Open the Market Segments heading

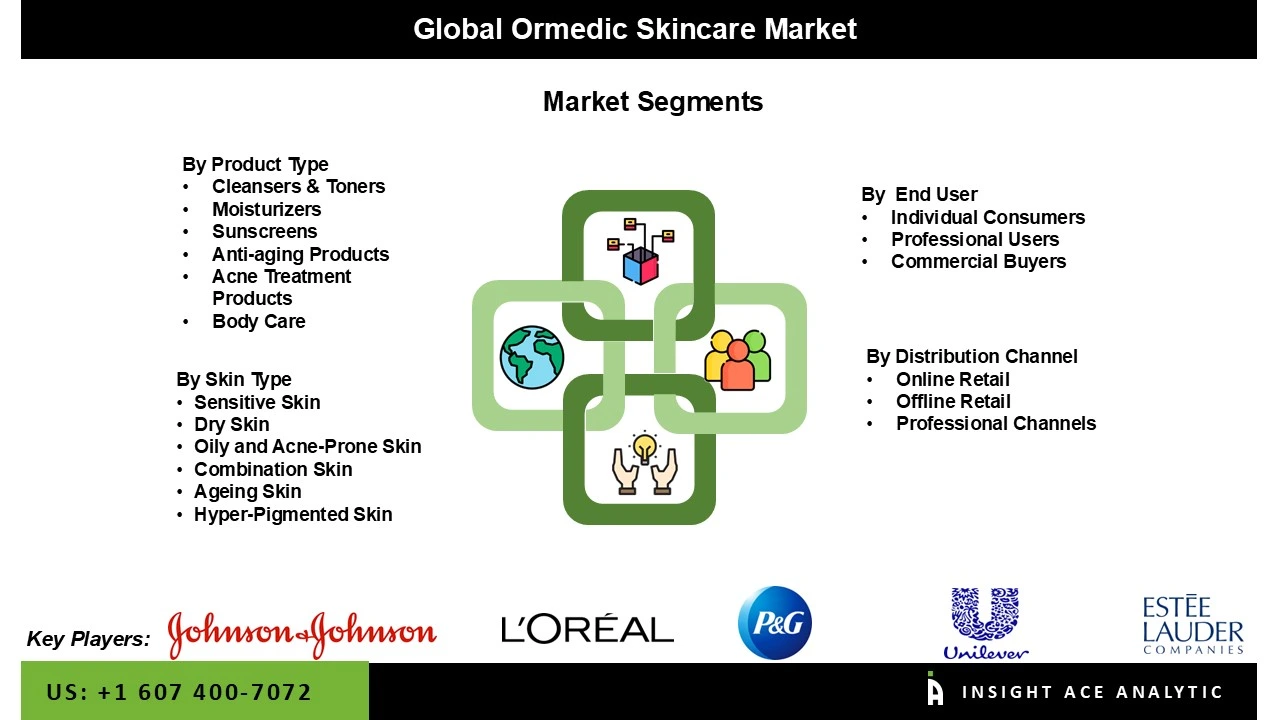(653, 101)
